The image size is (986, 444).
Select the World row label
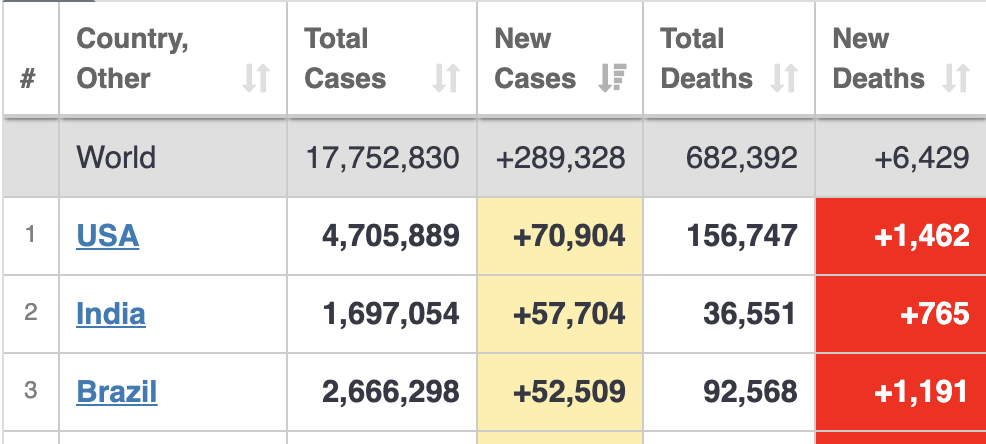(116, 158)
